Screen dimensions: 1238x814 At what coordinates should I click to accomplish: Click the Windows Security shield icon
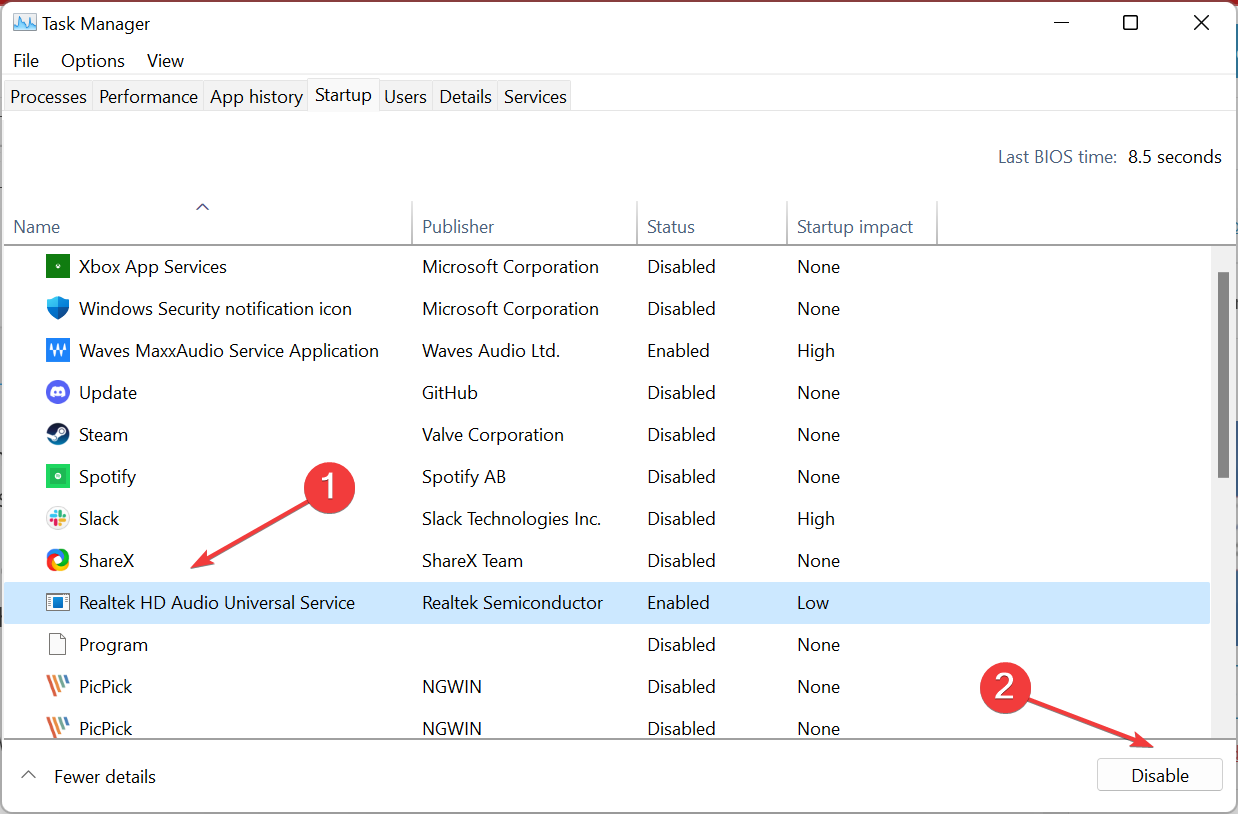[58, 309]
